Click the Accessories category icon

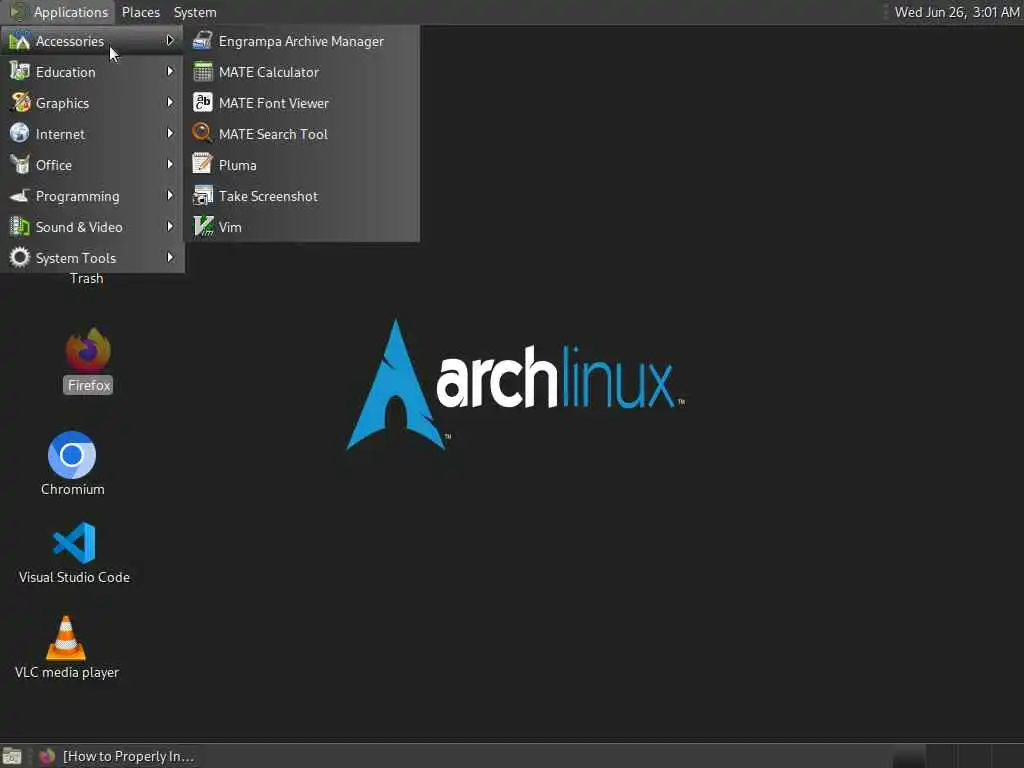[x=20, y=40]
